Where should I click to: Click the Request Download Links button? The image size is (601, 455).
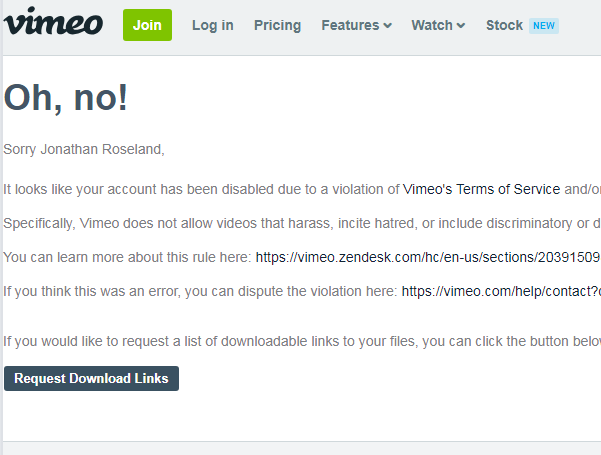pos(91,378)
